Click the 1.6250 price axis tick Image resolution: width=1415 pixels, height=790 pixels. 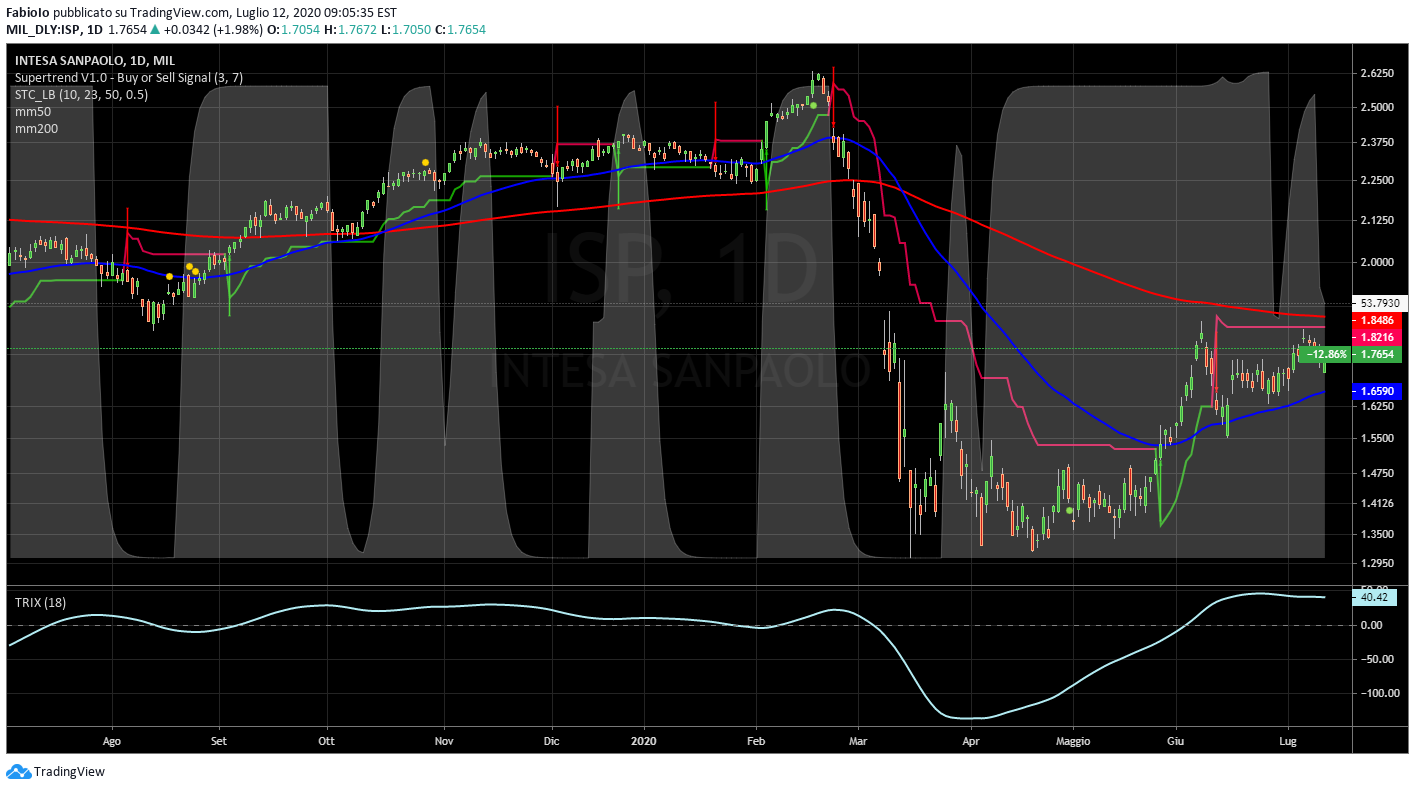(x=1379, y=407)
